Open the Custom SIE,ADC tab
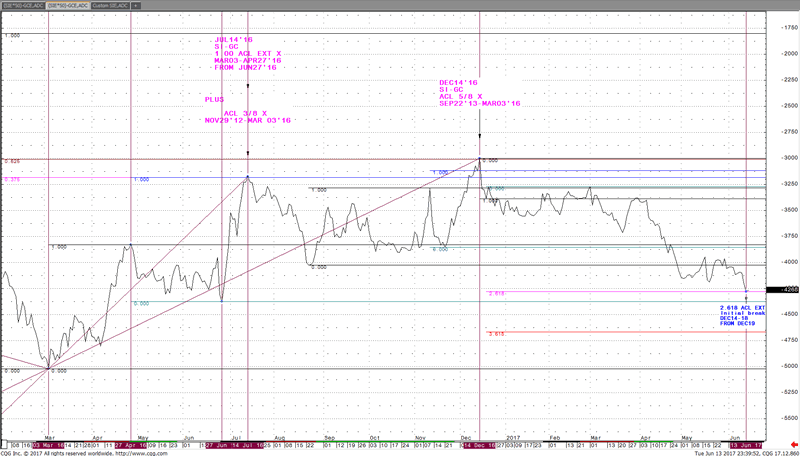Image resolution: width=800 pixels, height=456 pixels. point(110,5)
